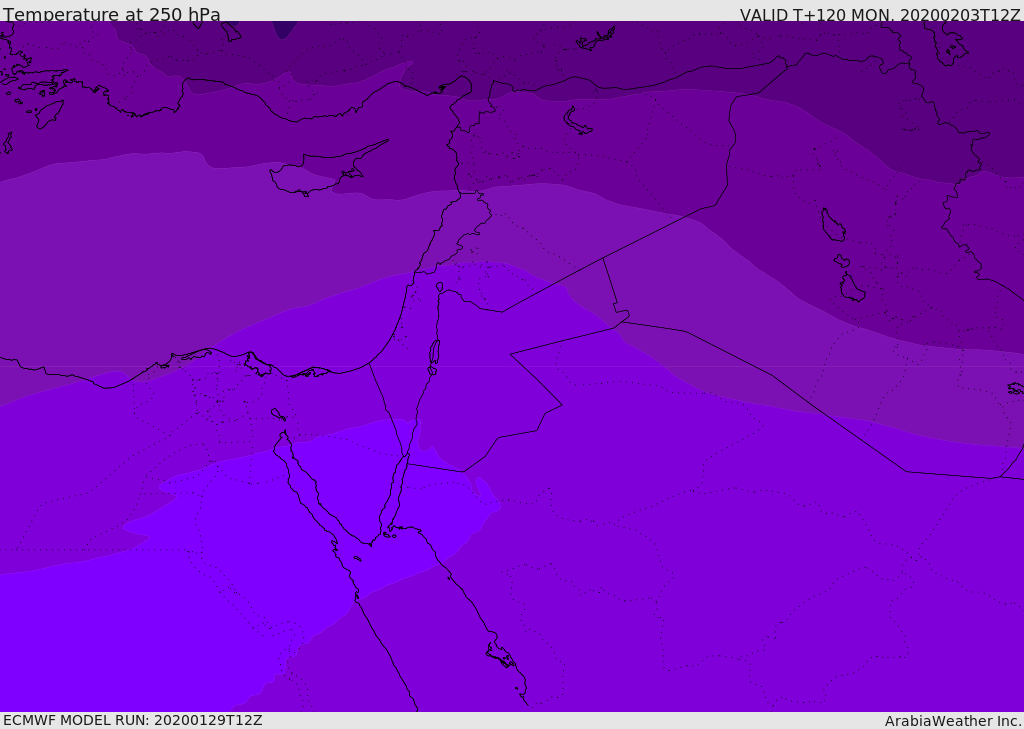Click the "Temperature at 250 hPa" title text
This screenshot has height=729, width=1024.
112,15
